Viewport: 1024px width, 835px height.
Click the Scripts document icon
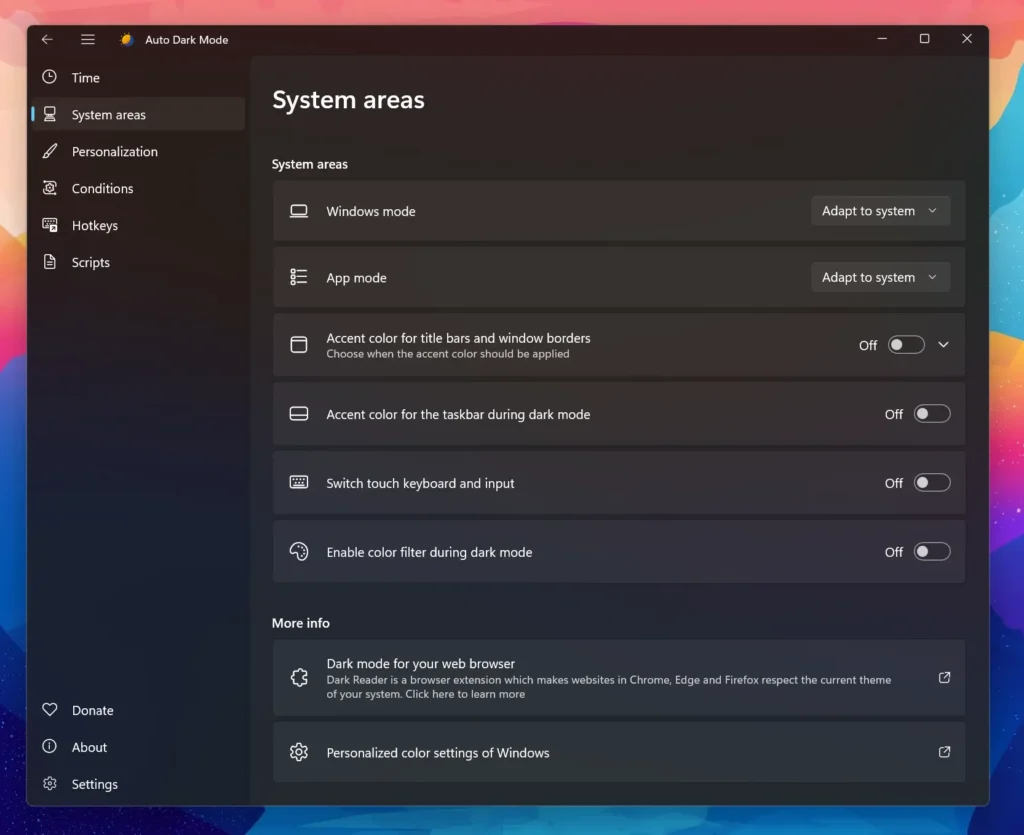click(50, 262)
